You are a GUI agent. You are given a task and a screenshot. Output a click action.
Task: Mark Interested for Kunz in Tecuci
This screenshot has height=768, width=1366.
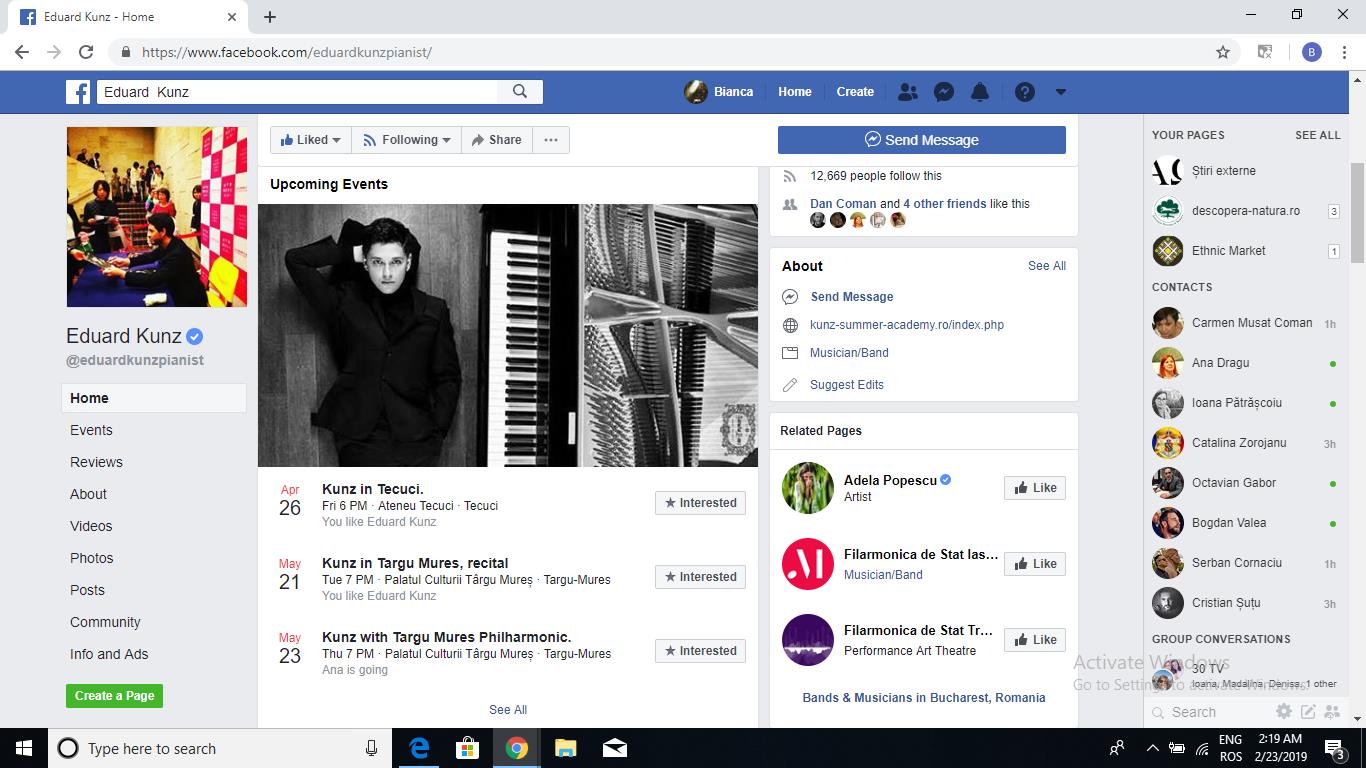click(700, 503)
